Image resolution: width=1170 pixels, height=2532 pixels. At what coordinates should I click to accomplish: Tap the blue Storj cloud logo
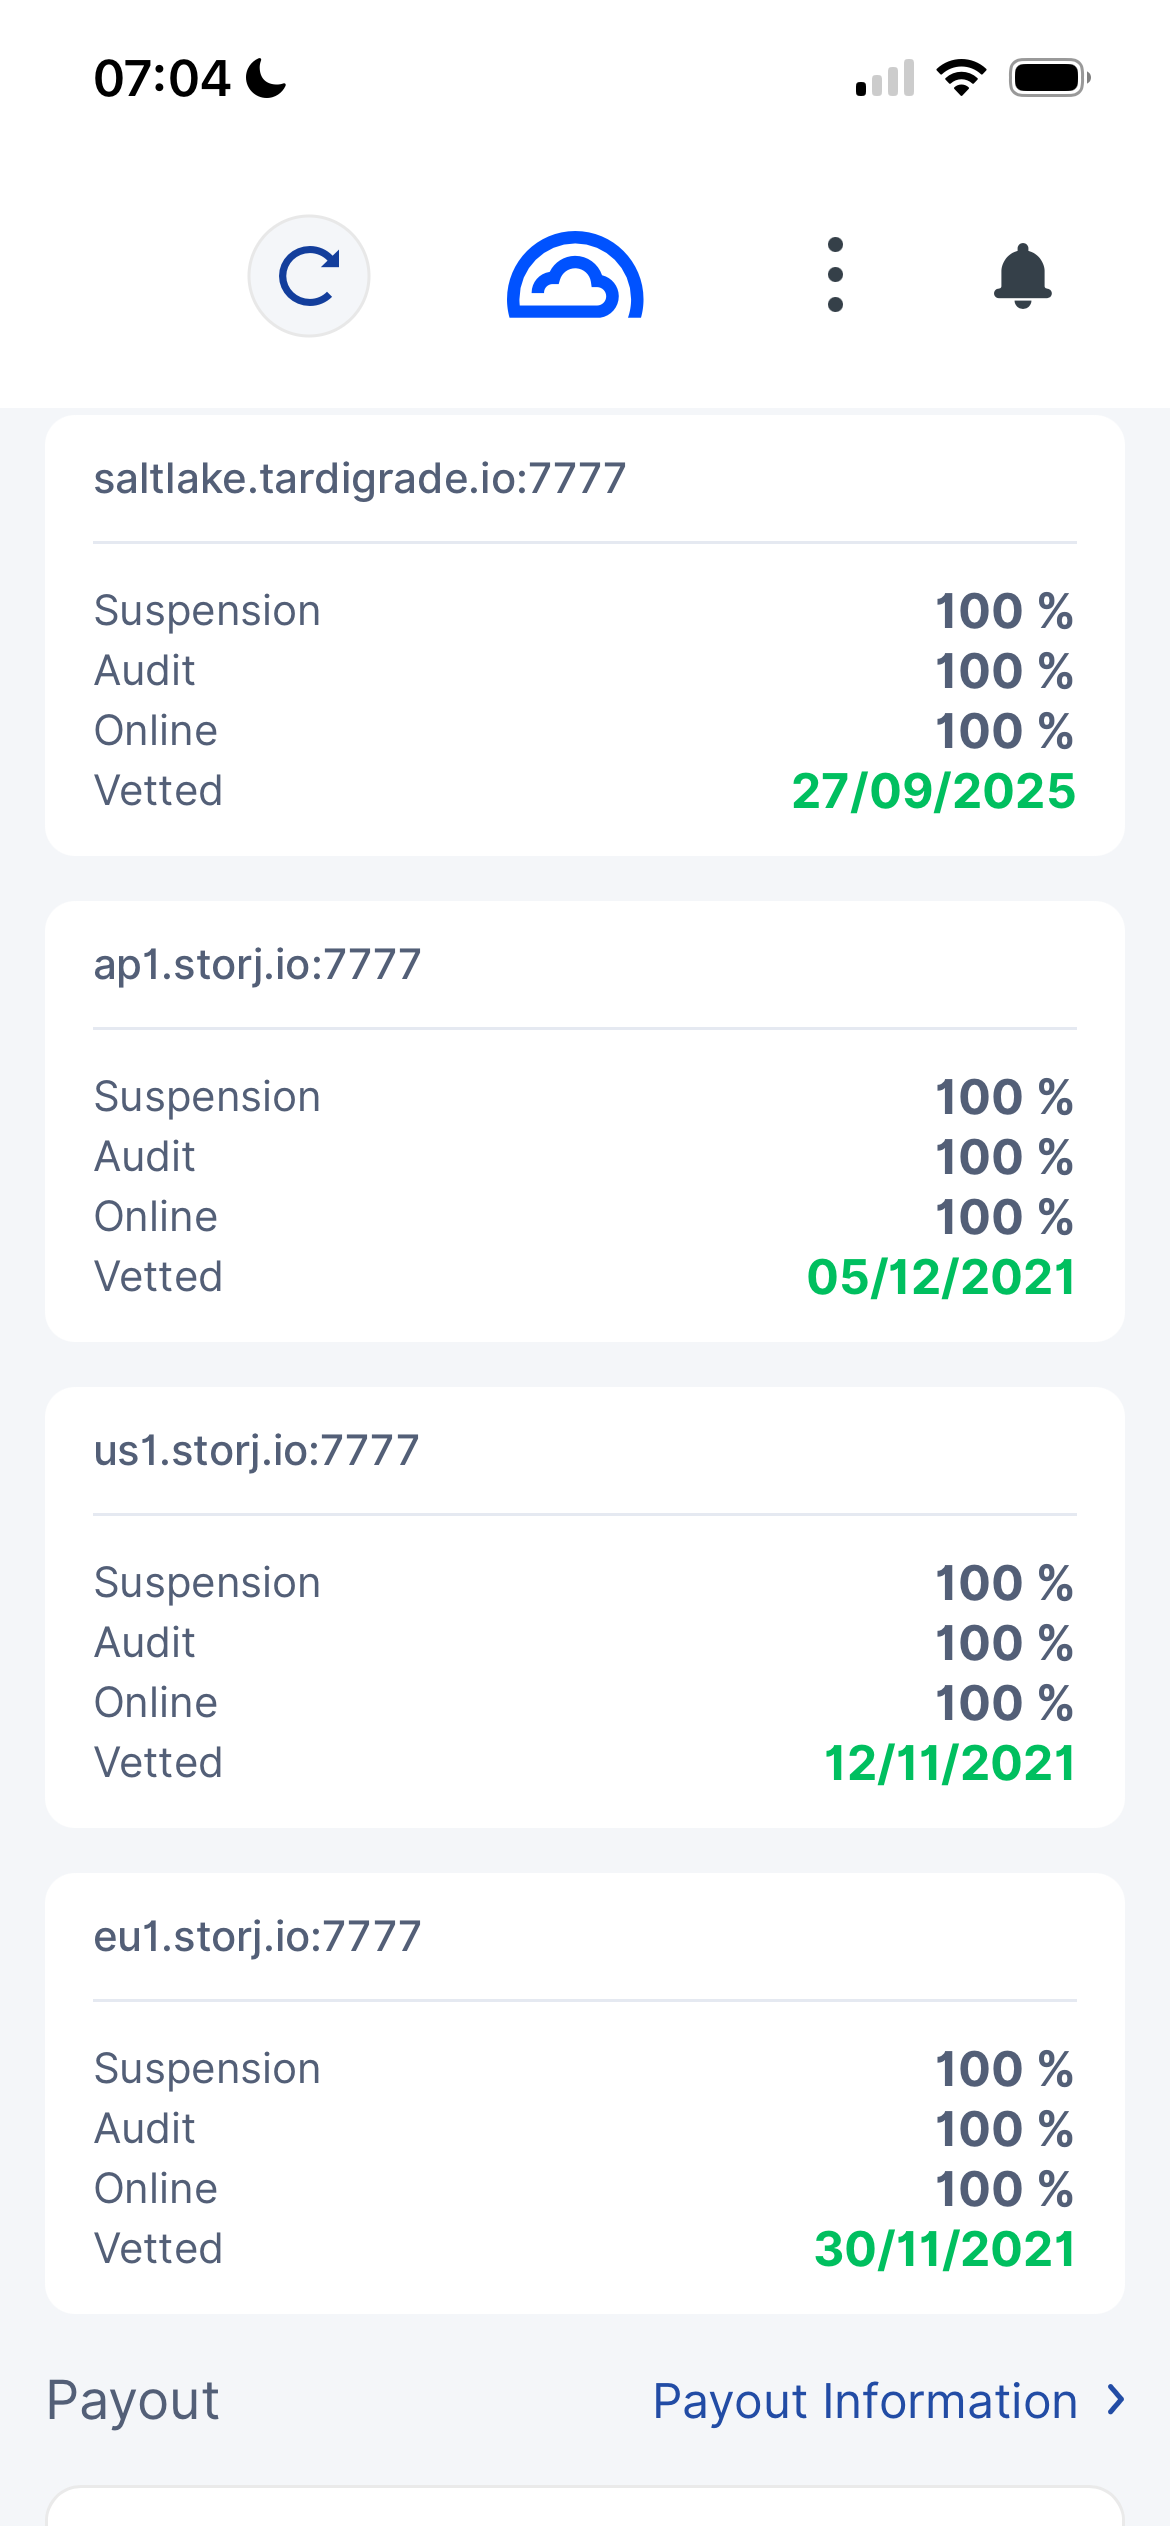pyautogui.click(x=575, y=276)
